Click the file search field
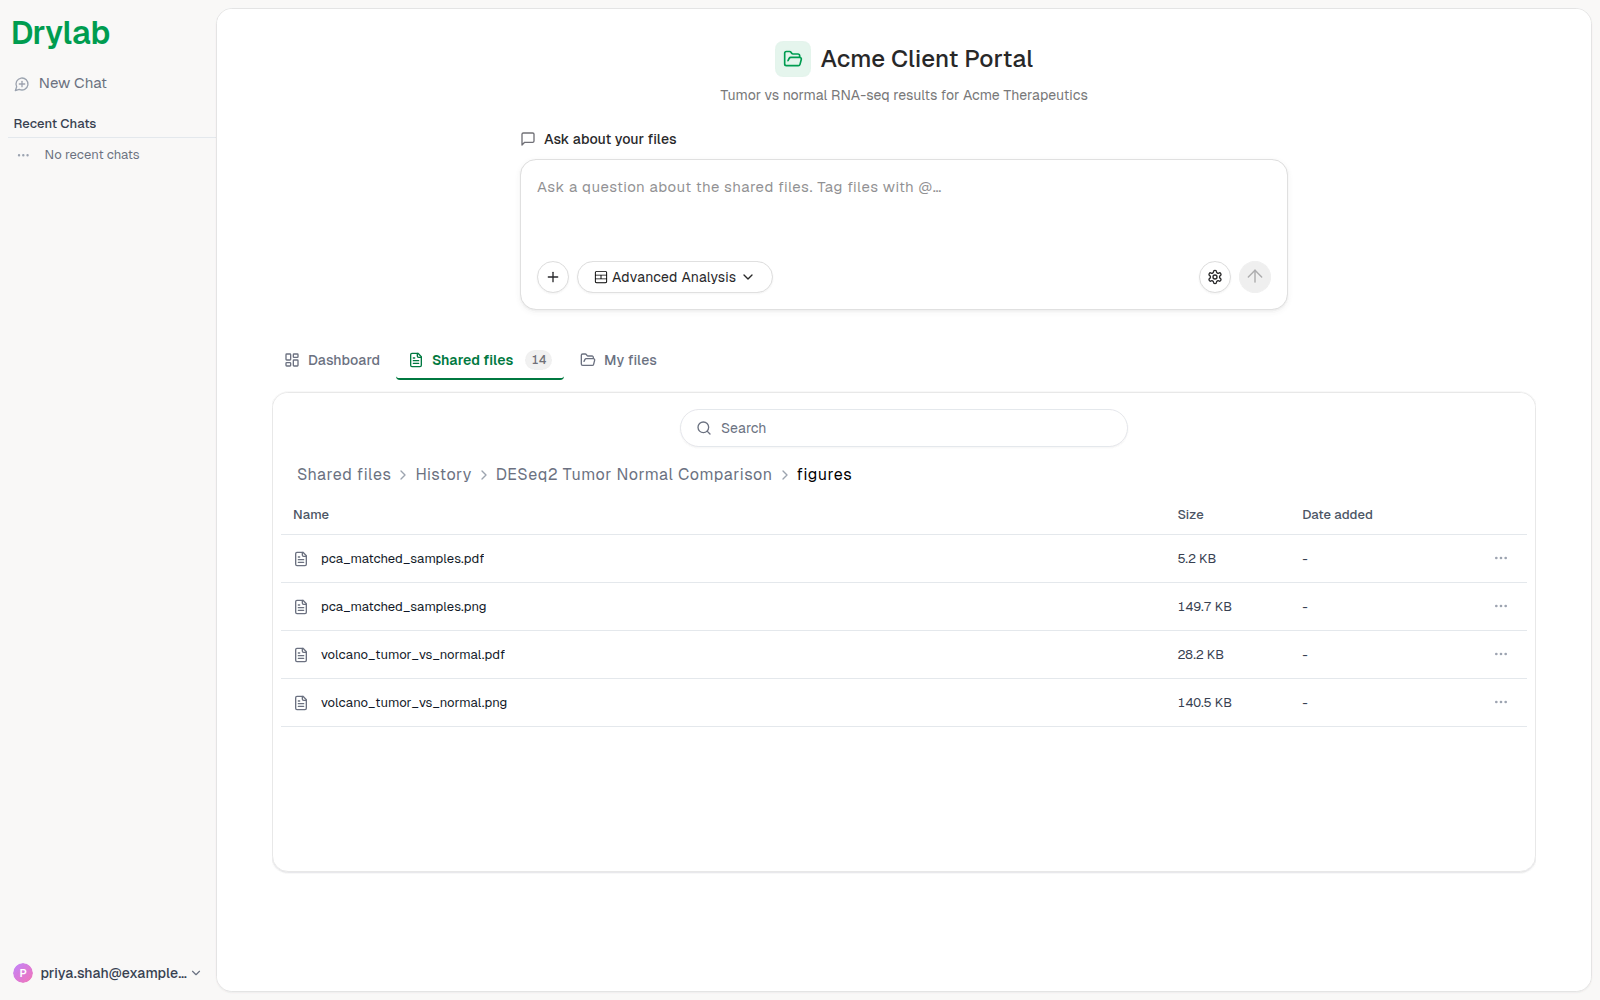The width and height of the screenshot is (1600, 1000). (904, 428)
